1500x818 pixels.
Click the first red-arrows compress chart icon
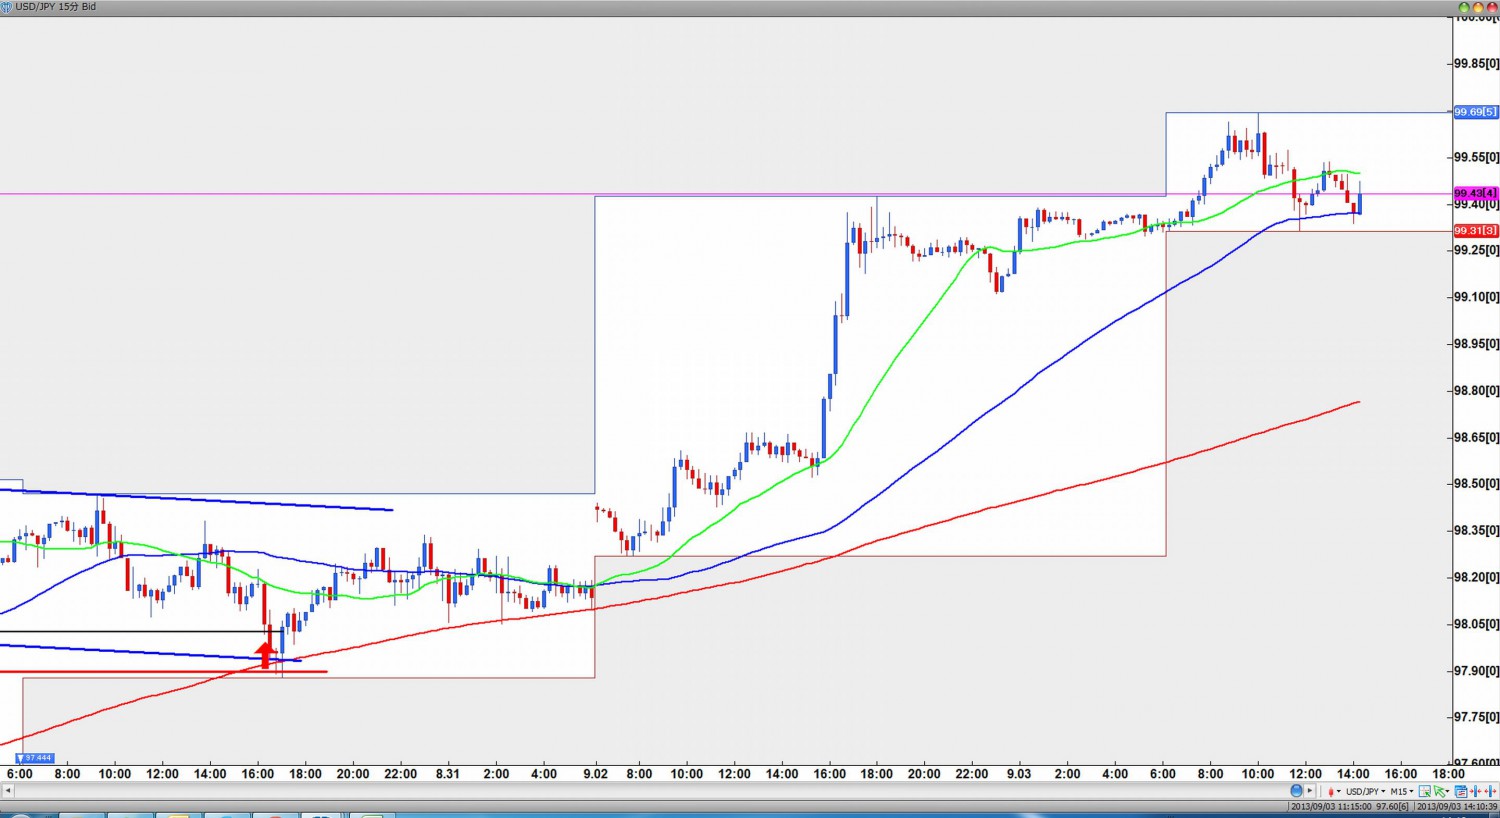1475,791
